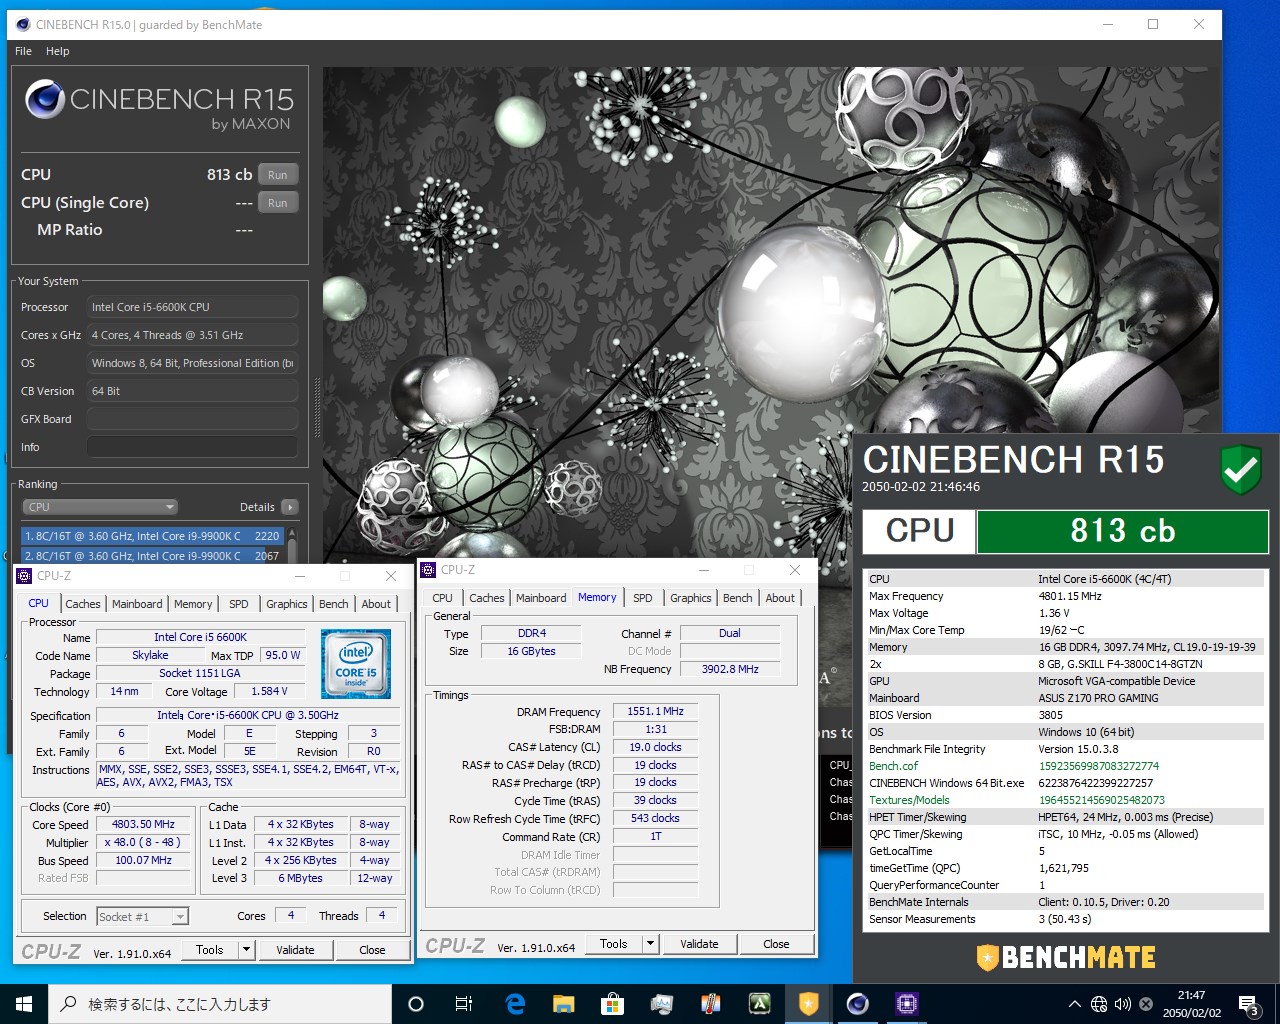The height and width of the screenshot is (1024, 1280).
Task: Run the CPU Single Core test
Action: click(278, 203)
